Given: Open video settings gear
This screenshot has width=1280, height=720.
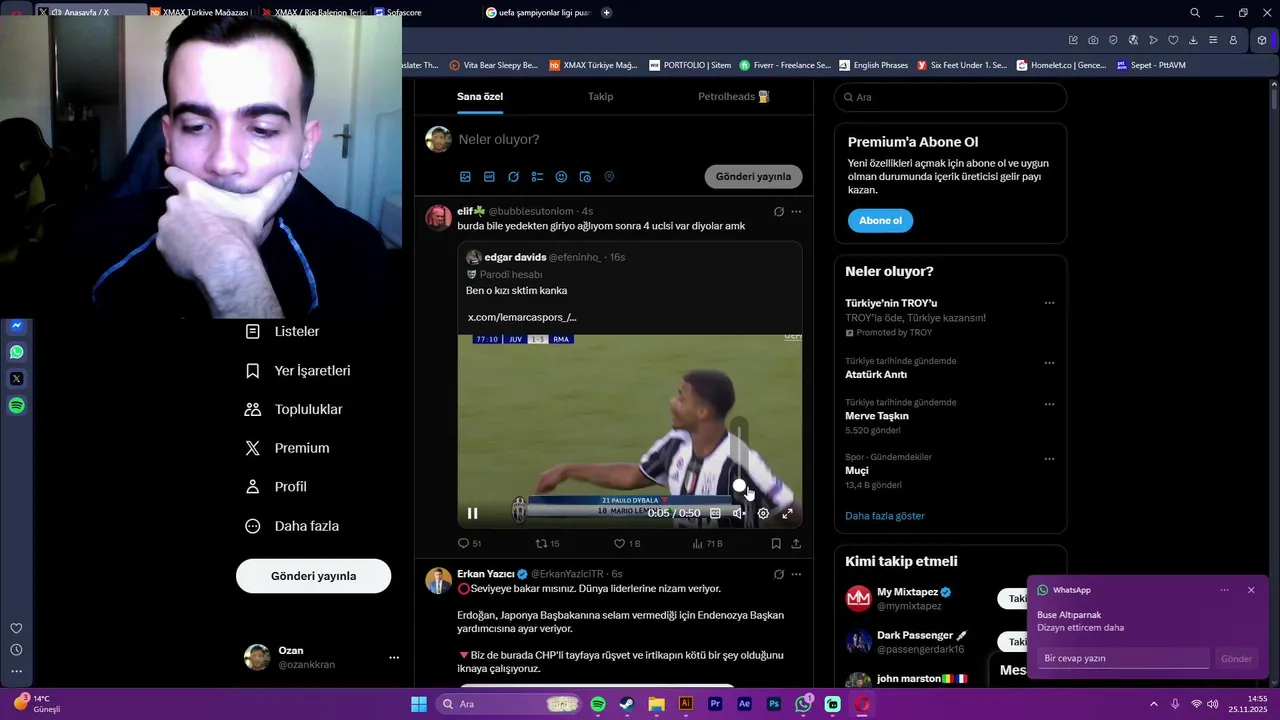Looking at the screenshot, I should tap(763, 513).
